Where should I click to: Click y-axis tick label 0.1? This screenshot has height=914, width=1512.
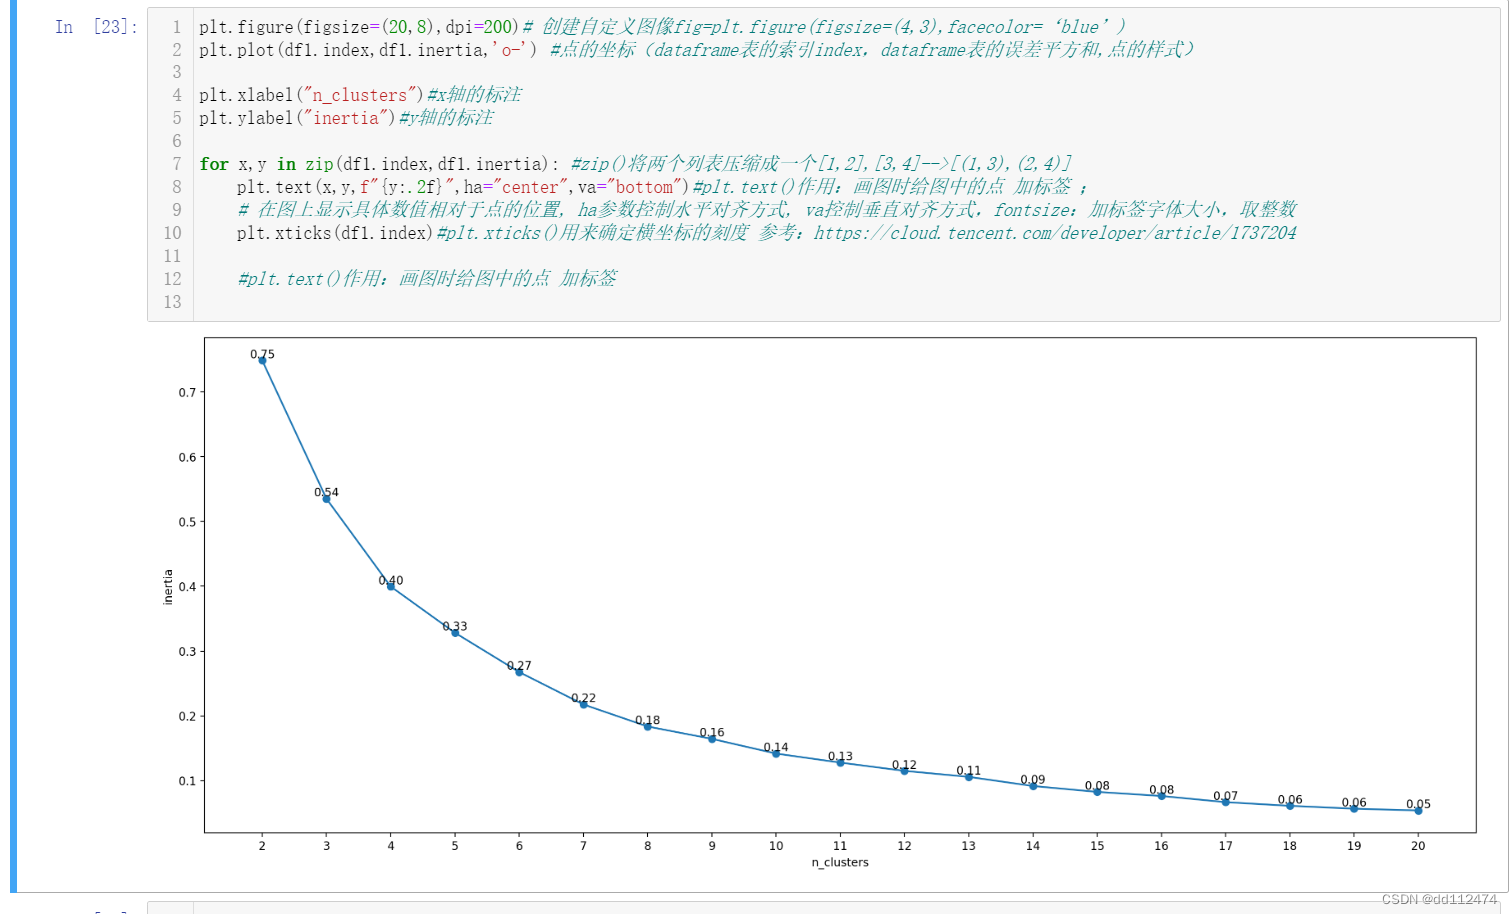click(x=187, y=780)
